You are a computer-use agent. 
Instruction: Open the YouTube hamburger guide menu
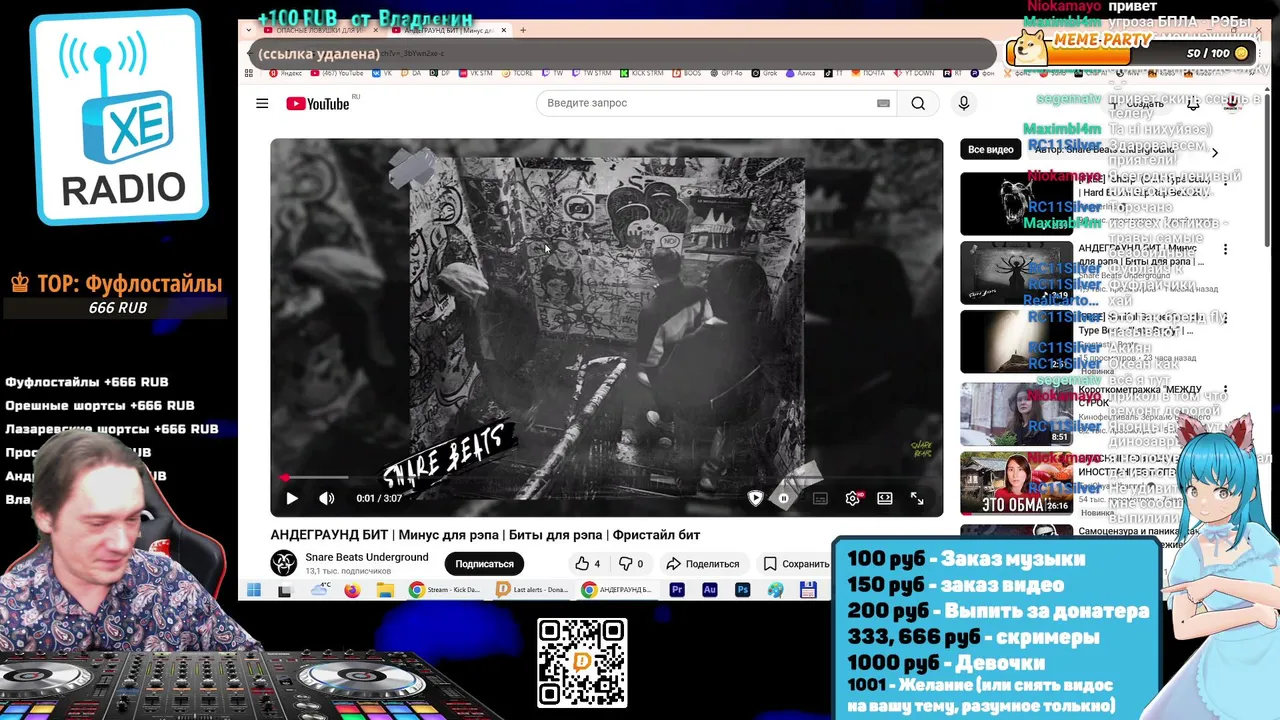[262, 103]
